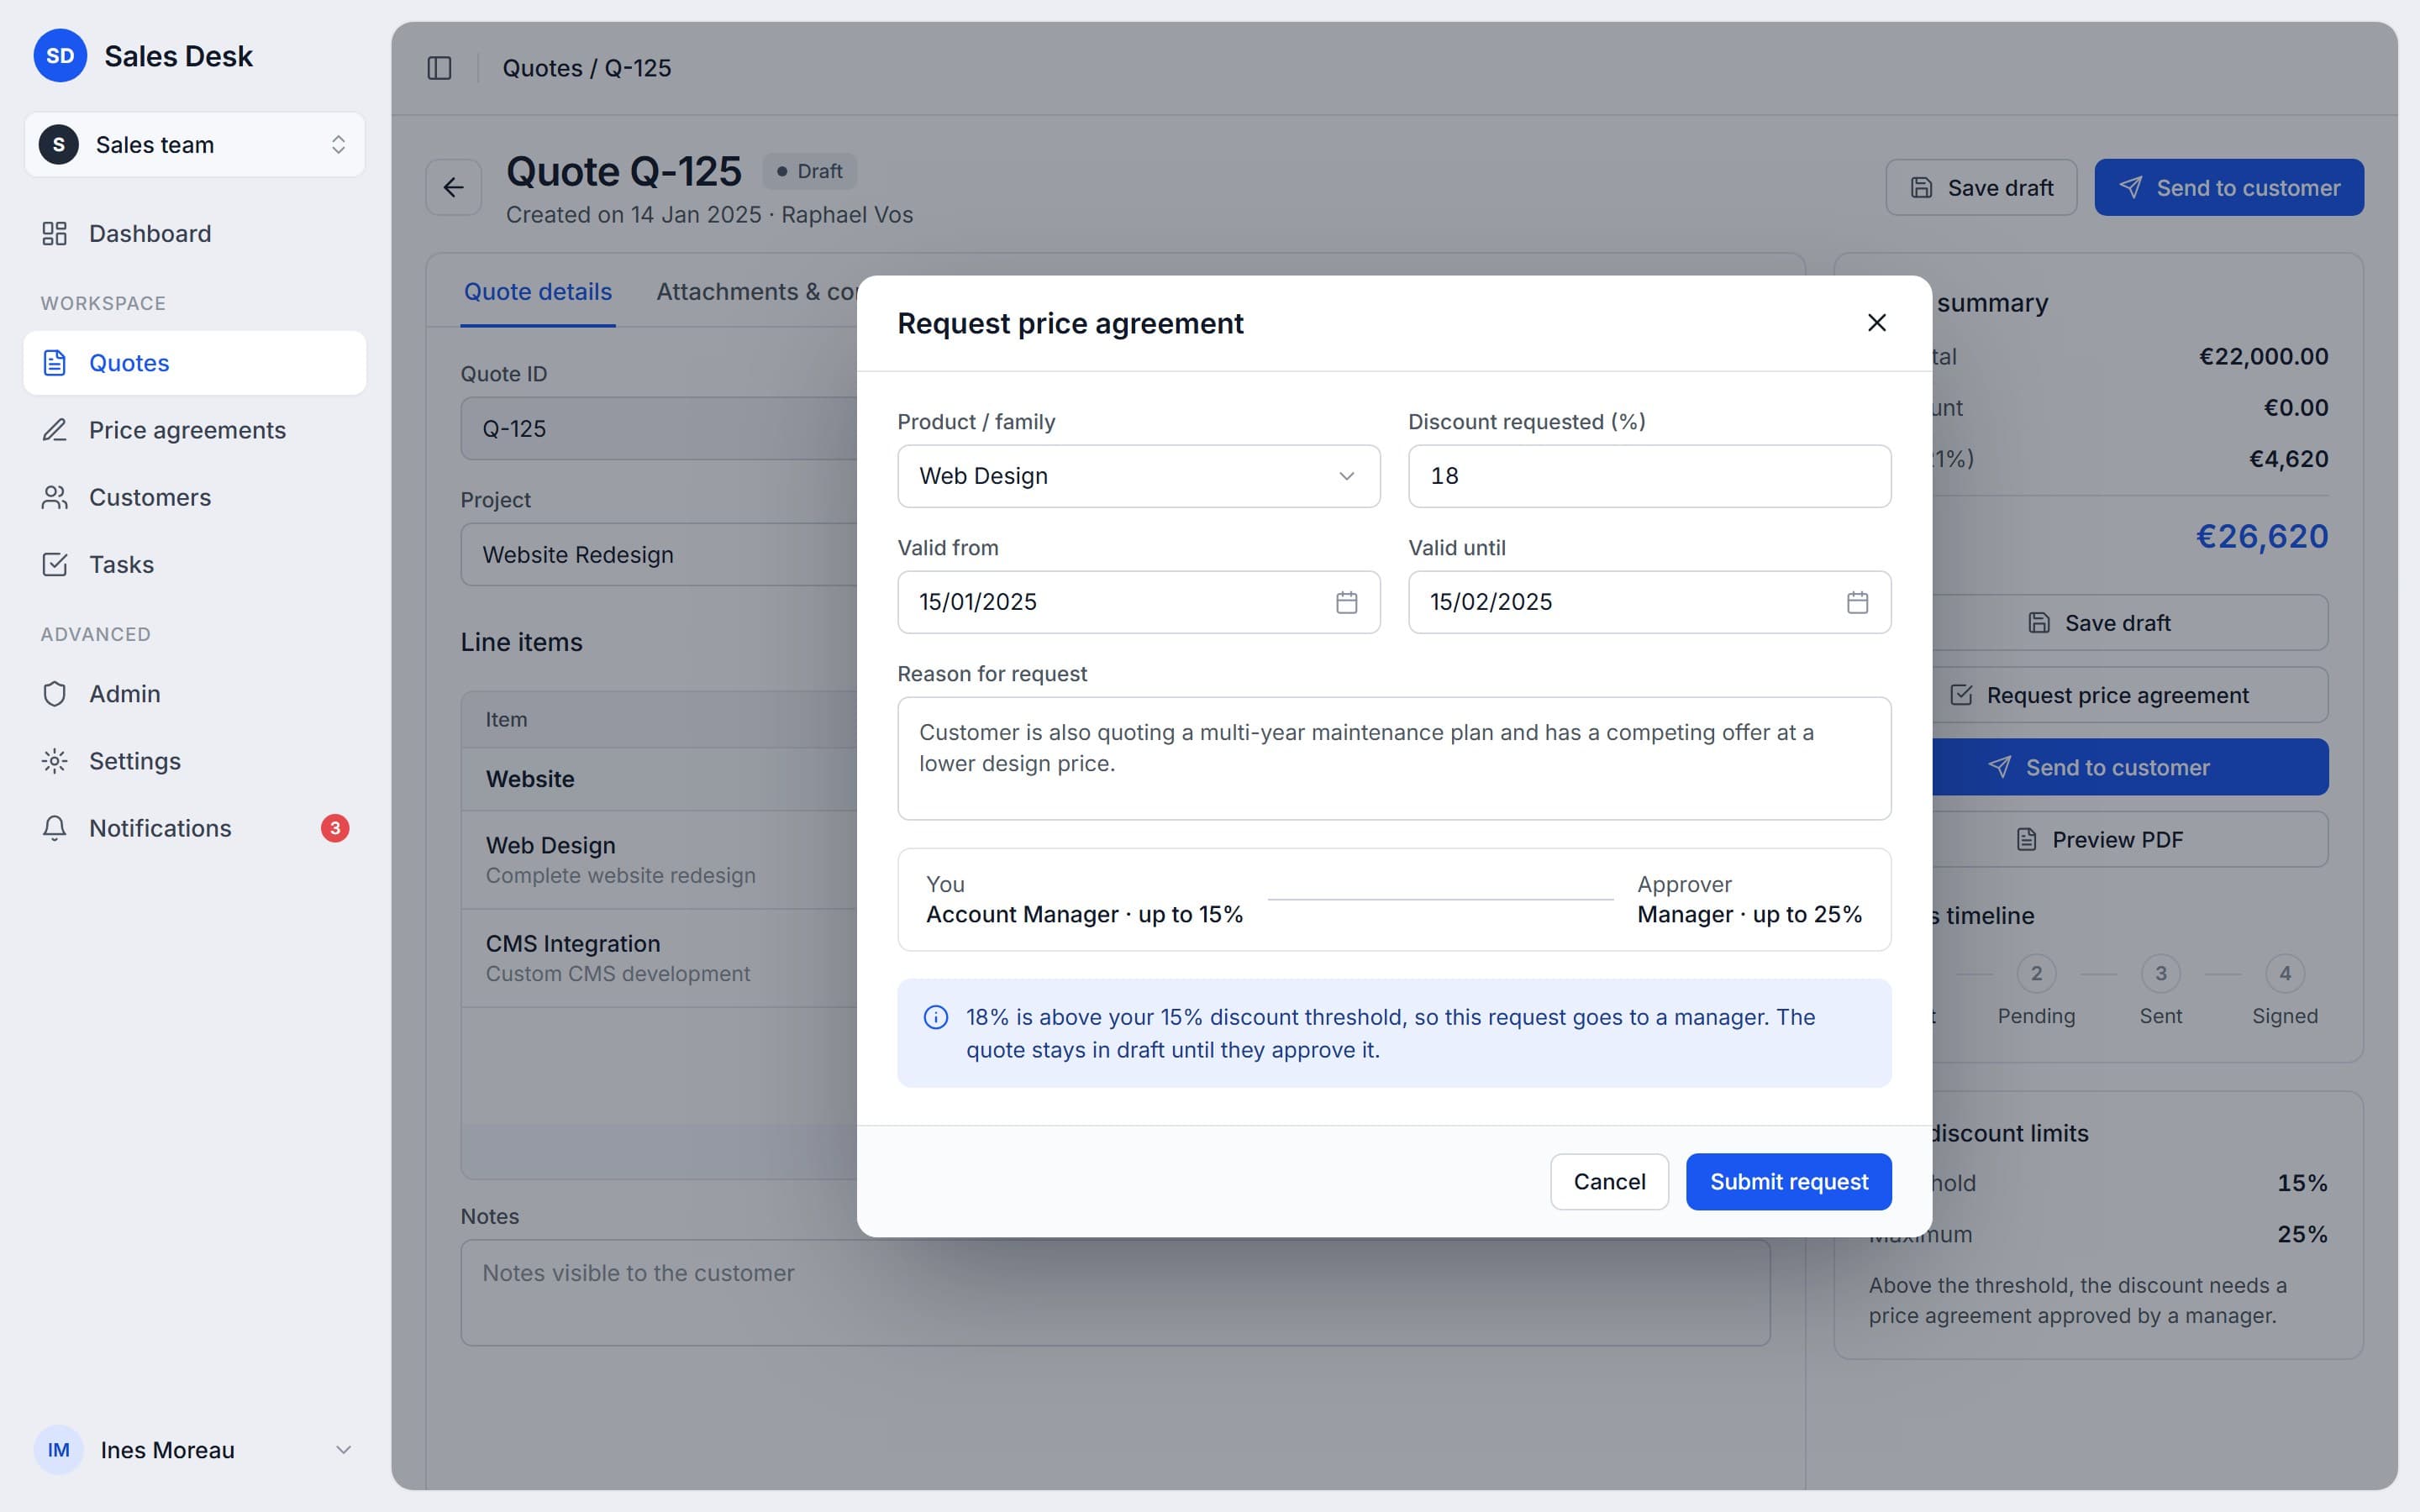This screenshot has height=1512, width=2420.
Task: Open the Admin section
Action: [x=195, y=694]
